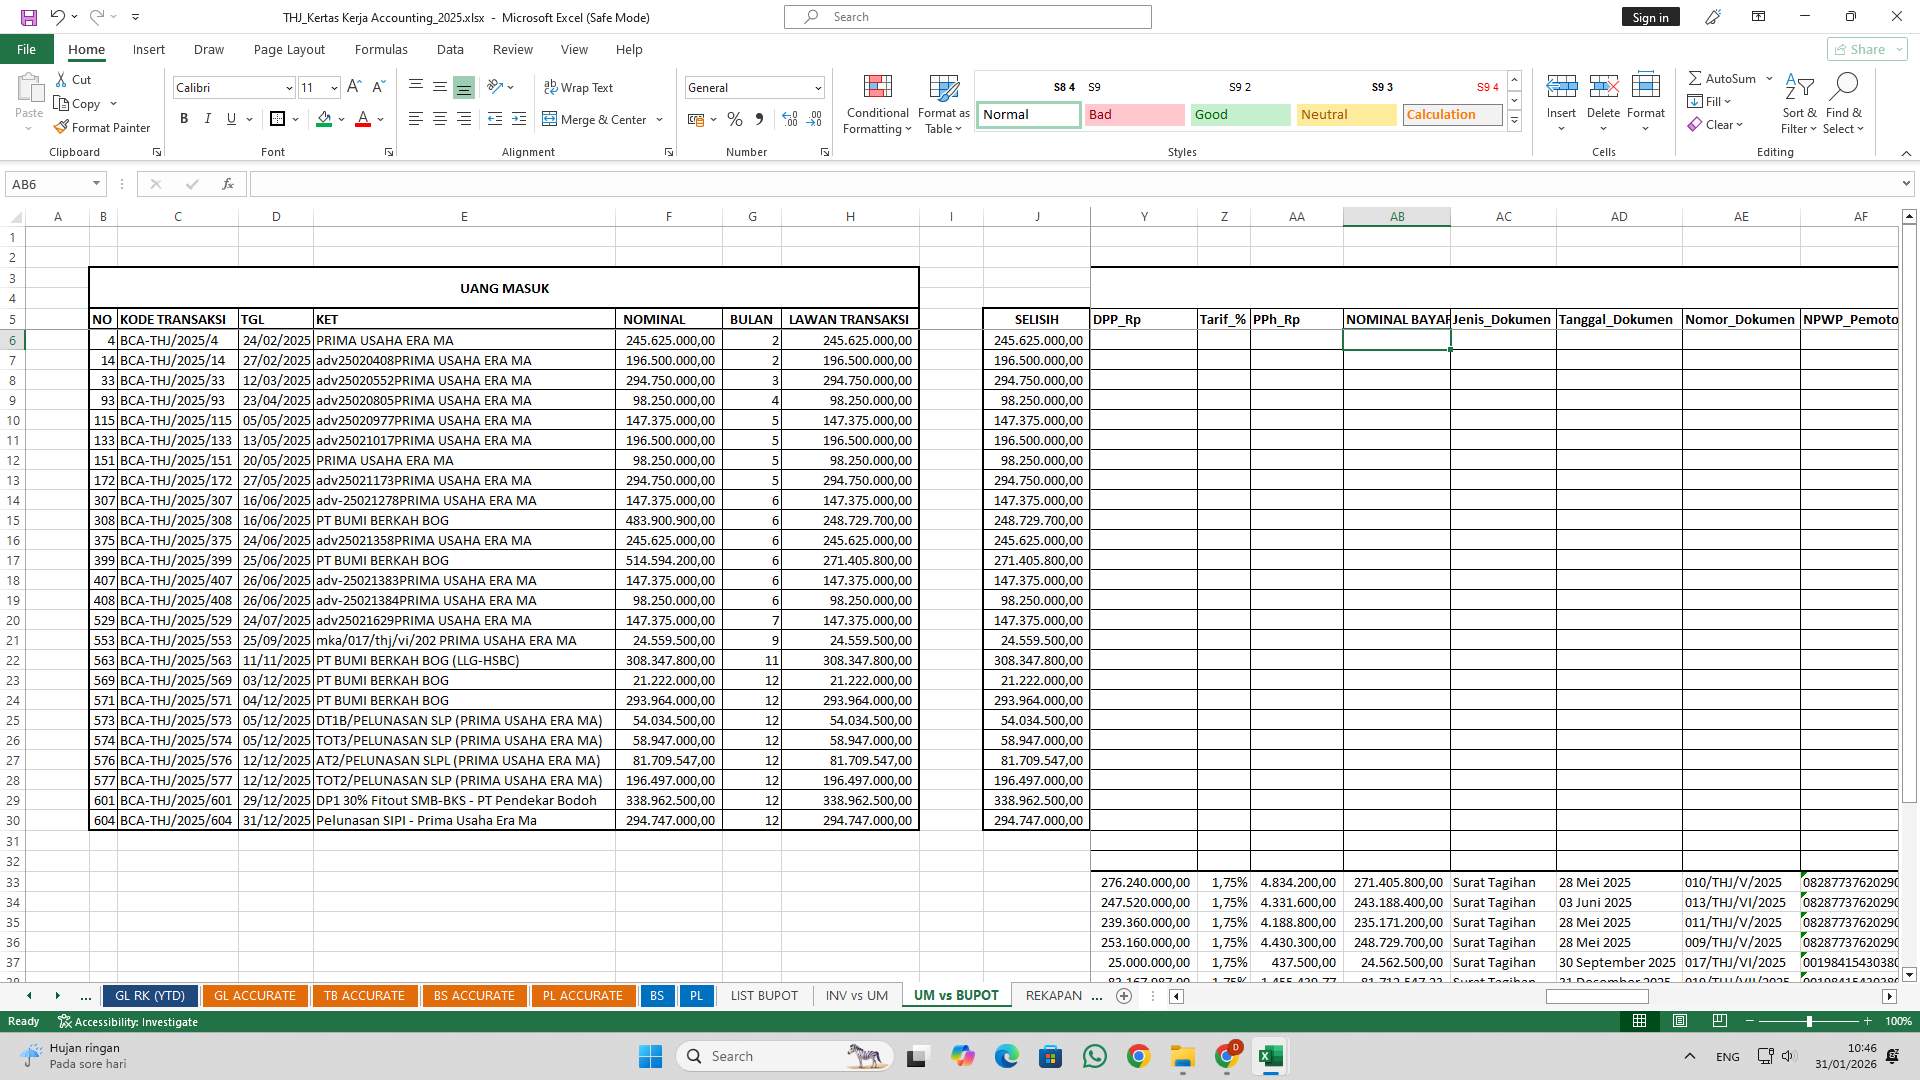Click the Sign in button
This screenshot has width=1920, height=1080.
(1650, 17)
